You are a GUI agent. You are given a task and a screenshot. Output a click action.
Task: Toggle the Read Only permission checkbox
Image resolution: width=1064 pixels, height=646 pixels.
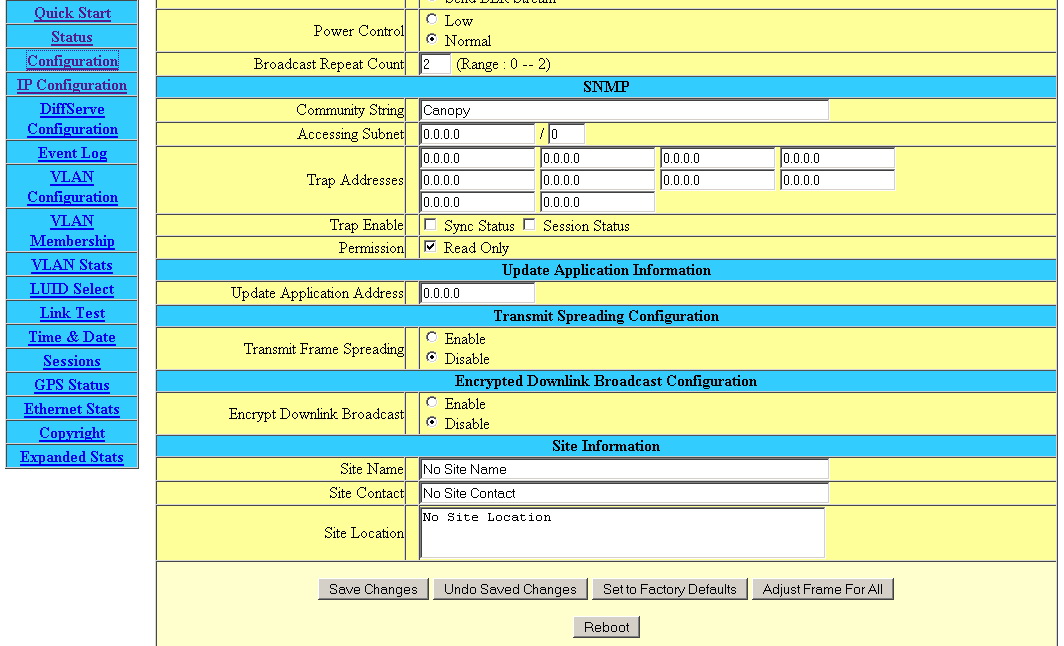[x=430, y=246]
